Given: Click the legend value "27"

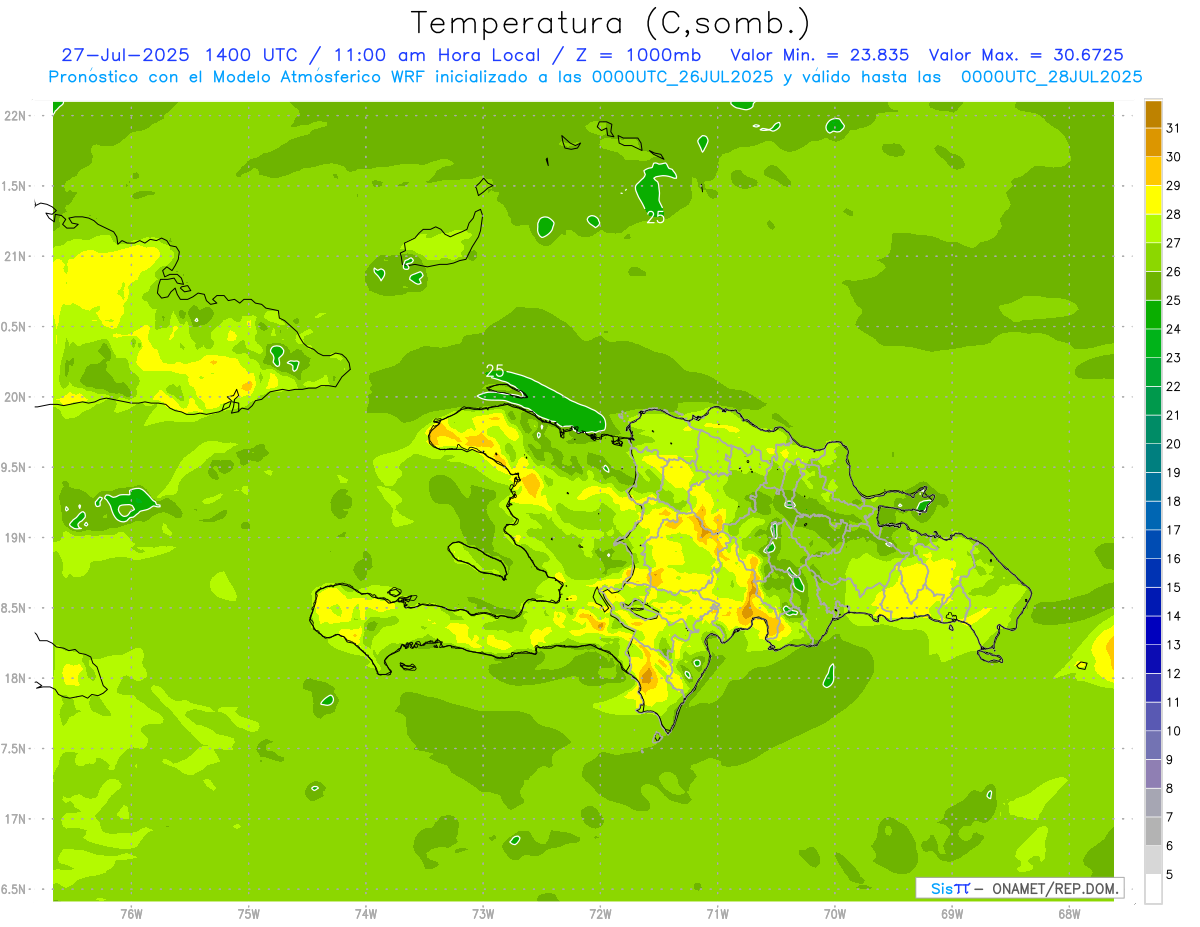Looking at the screenshot, I should [x=1174, y=243].
